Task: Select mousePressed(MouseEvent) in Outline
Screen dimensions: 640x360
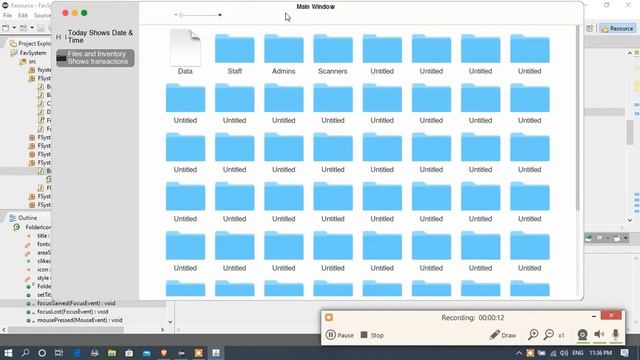Action: click(x=79, y=320)
